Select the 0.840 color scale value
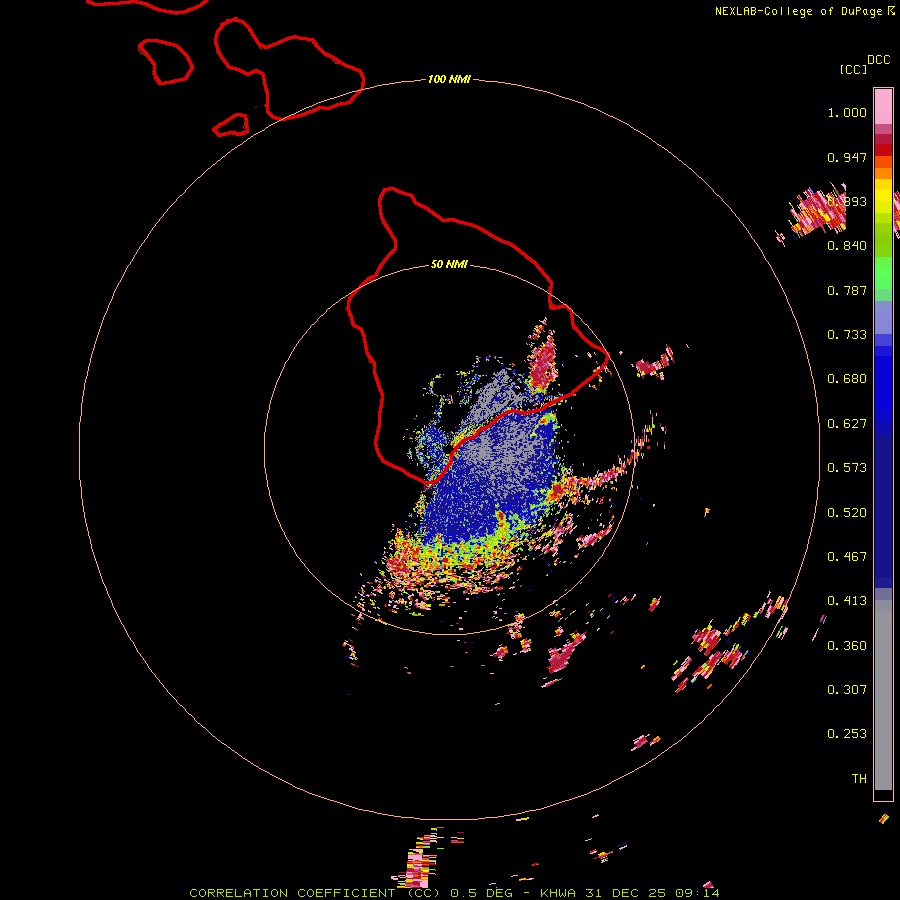900x900 pixels. 847,246
